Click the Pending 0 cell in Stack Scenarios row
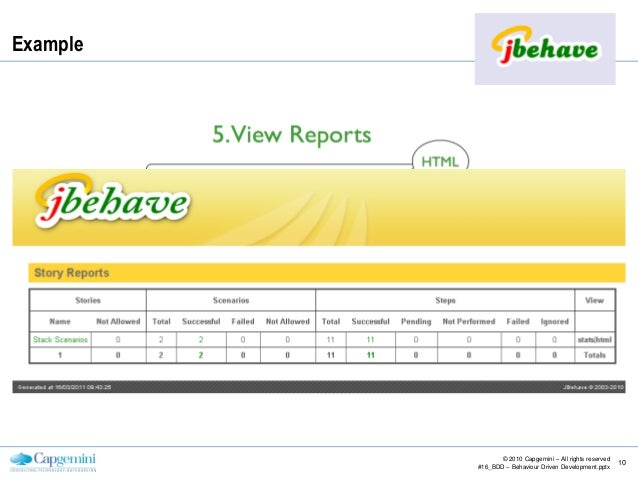 pos(416,339)
